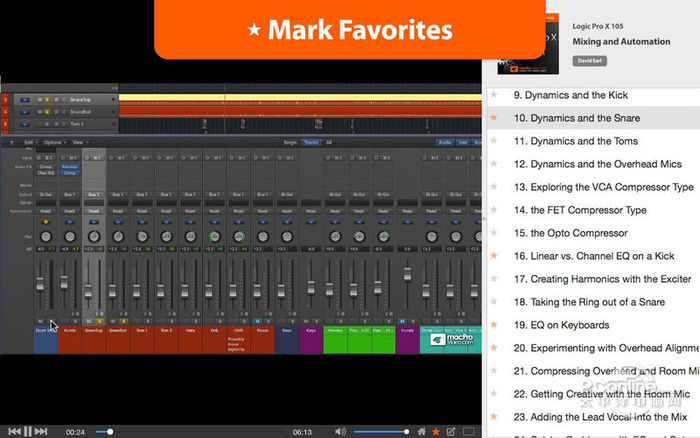Star lesson 17 Creating Harmonics with Exciter
This screenshot has width=700, height=438.
[494, 279]
